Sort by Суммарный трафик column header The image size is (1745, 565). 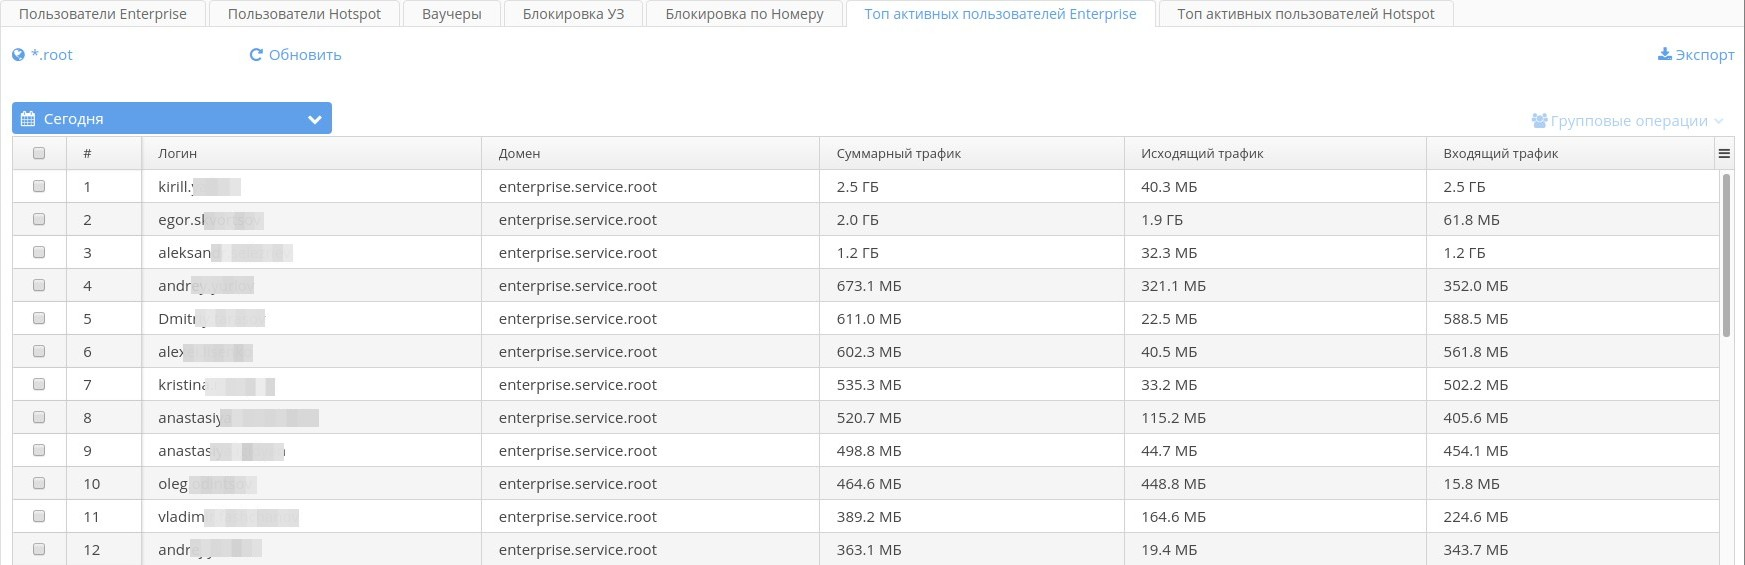[x=898, y=153]
